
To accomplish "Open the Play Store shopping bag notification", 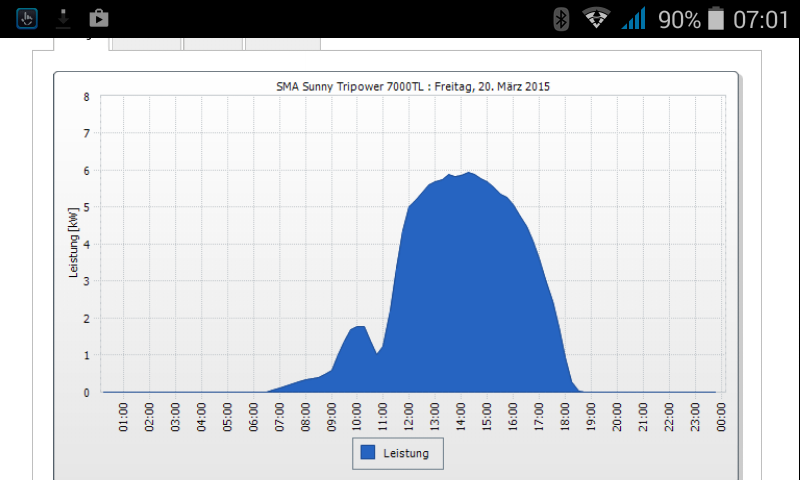I will coord(98,18).
